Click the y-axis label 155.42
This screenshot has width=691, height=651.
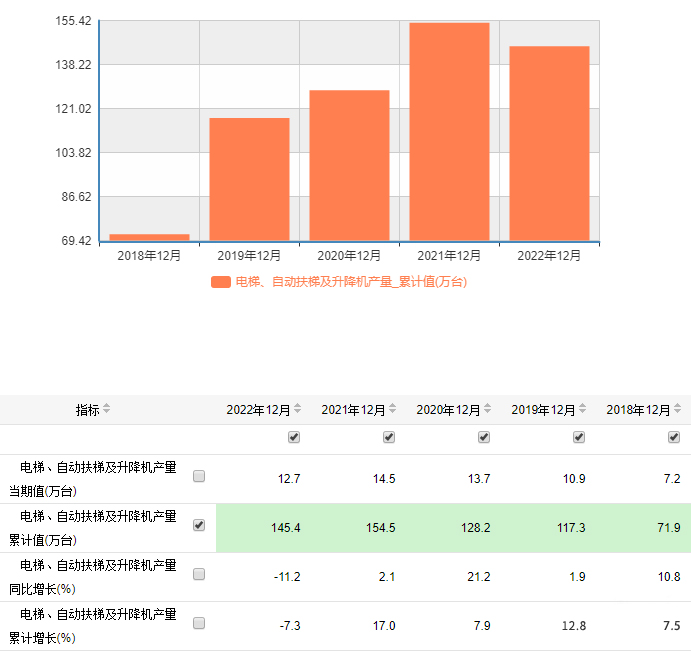[73, 21]
